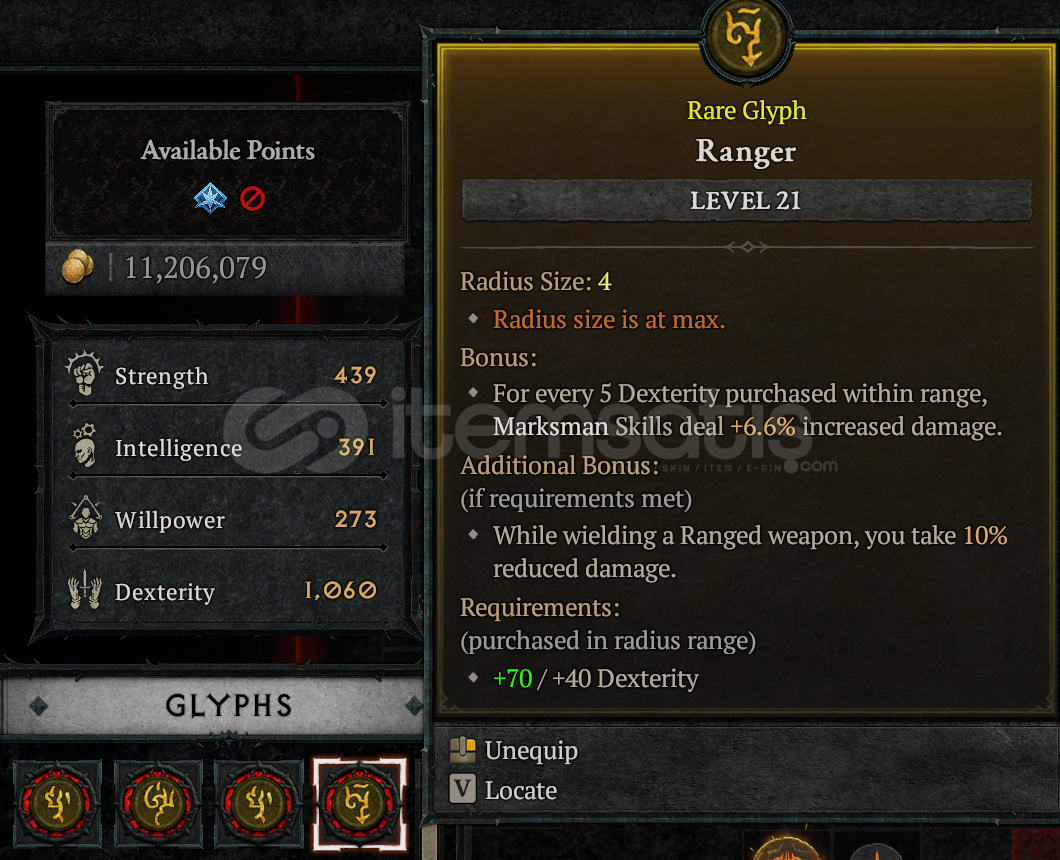Image resolution: width=1060 pixels, height=860 pixels.
Task: Select the second glyph slot icon
Action: 158,803
